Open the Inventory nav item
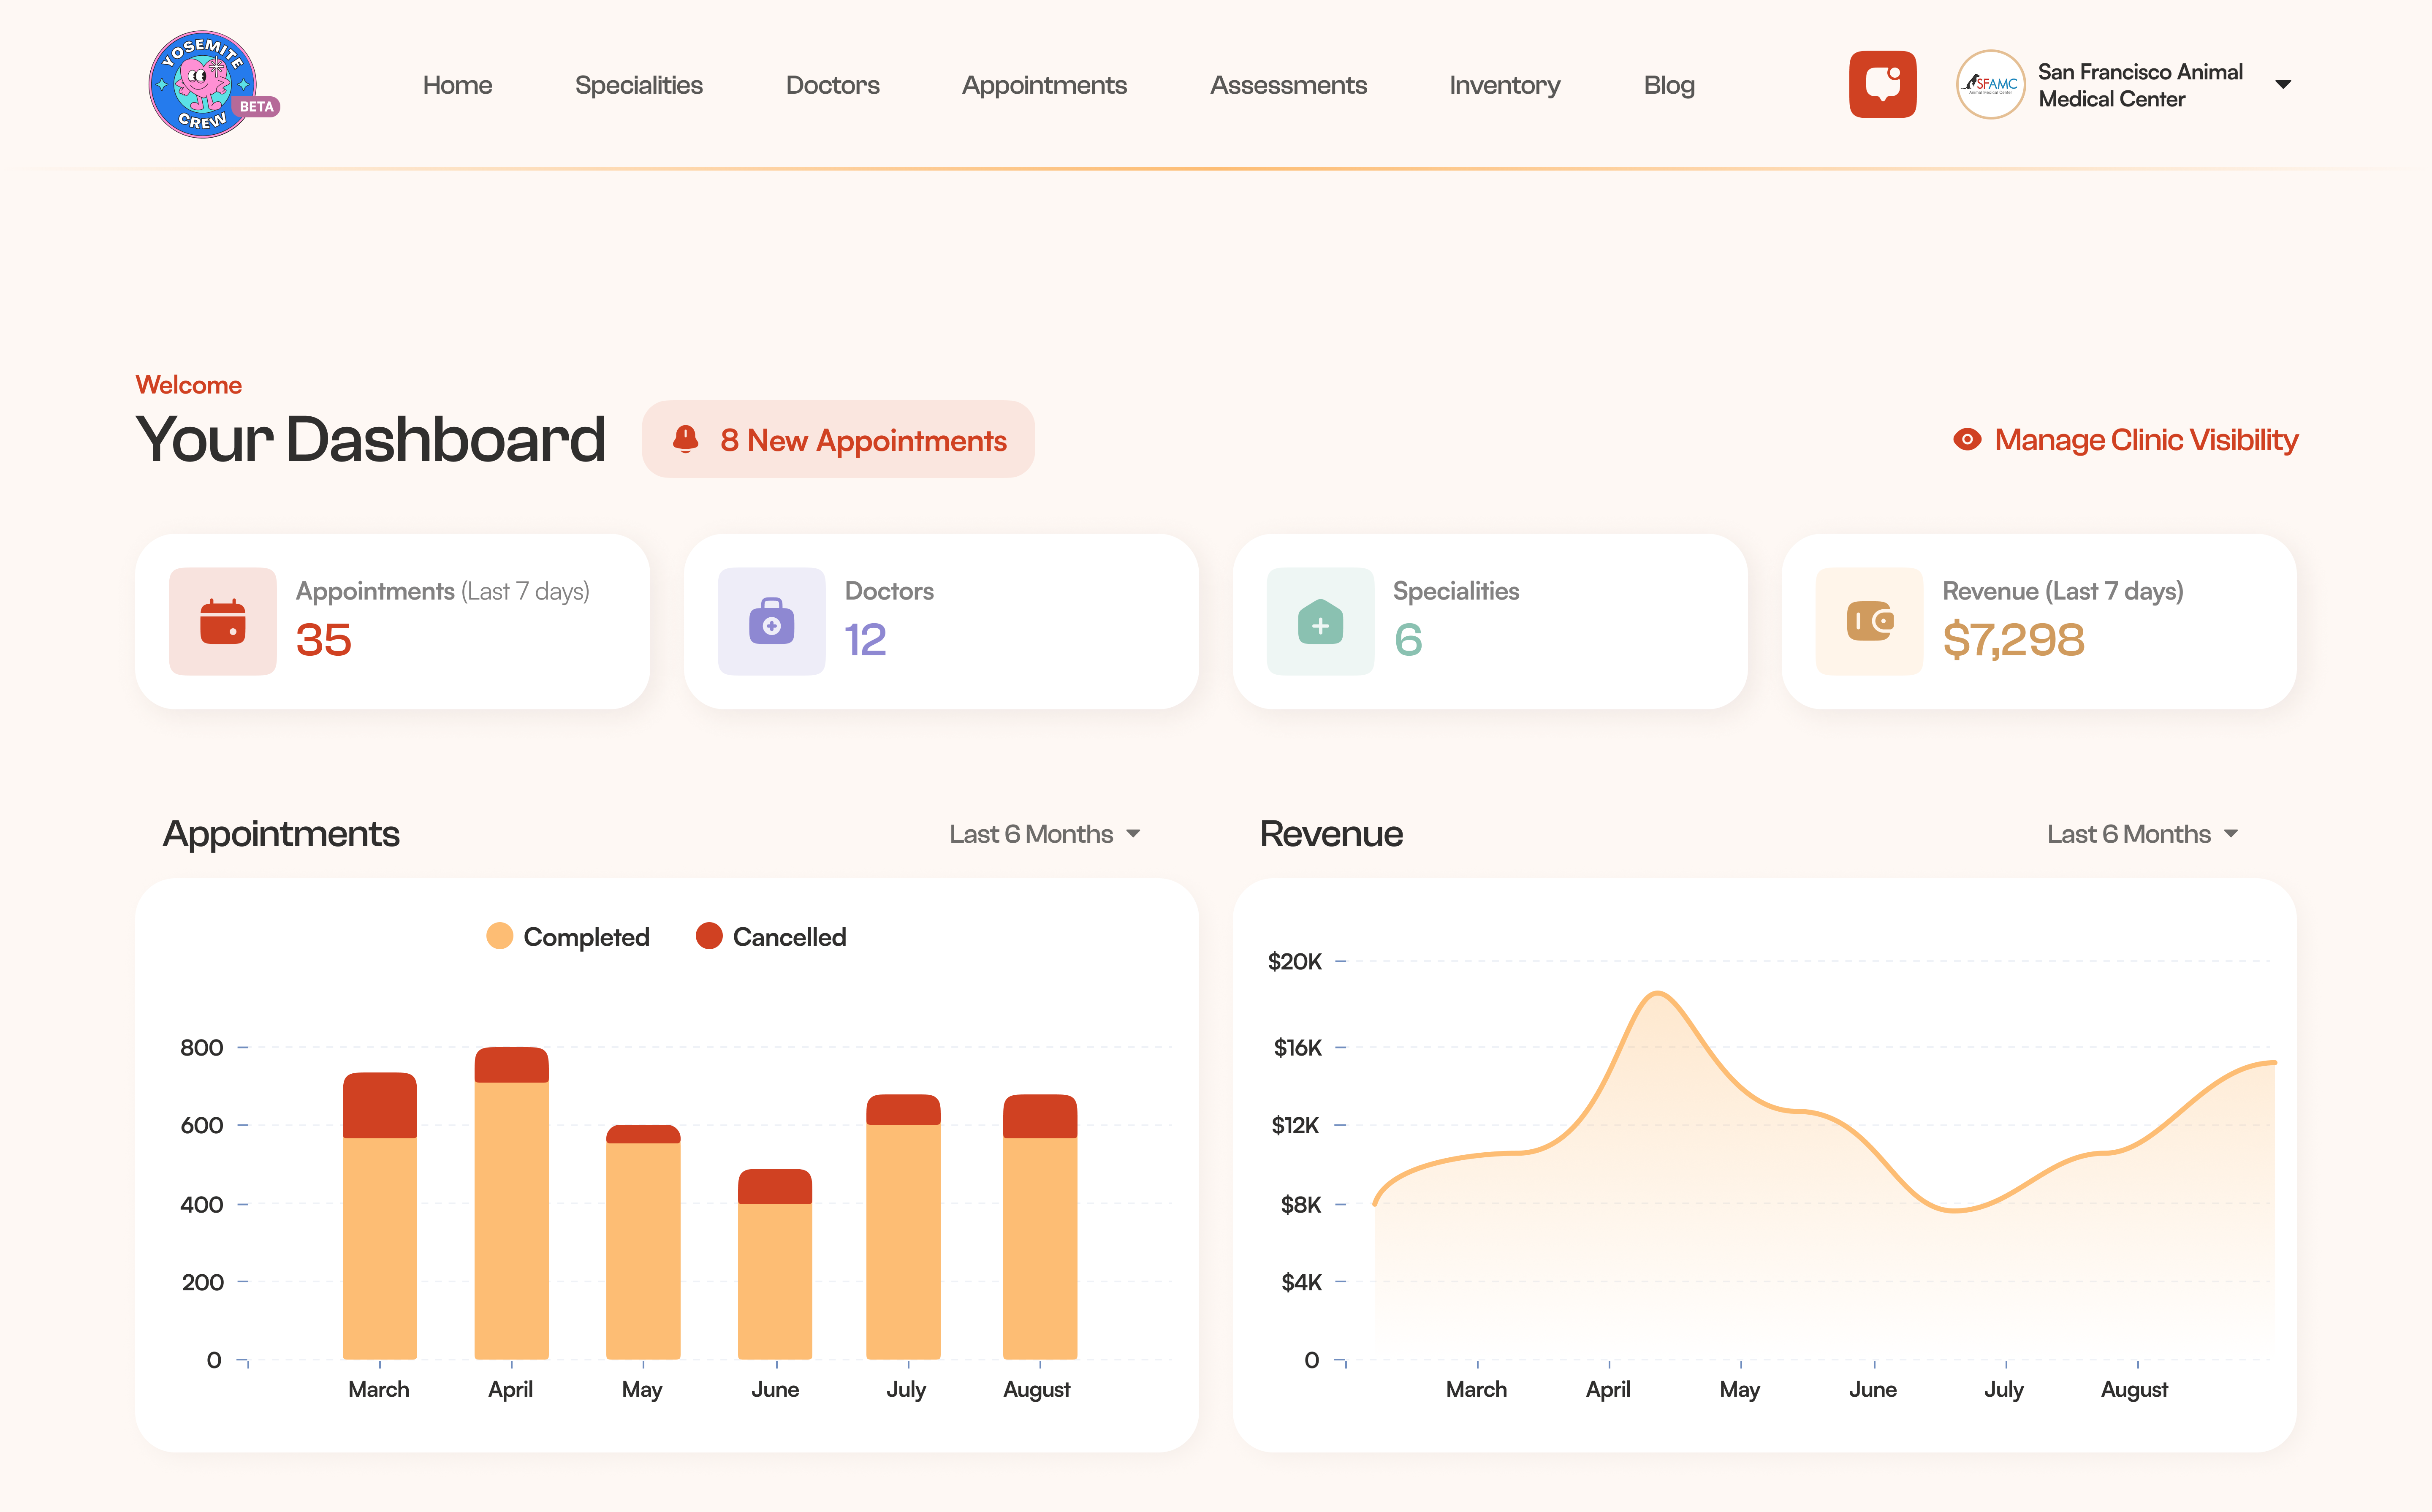The width and height of the screenshot is (2432, 1512). (1504, 85)
